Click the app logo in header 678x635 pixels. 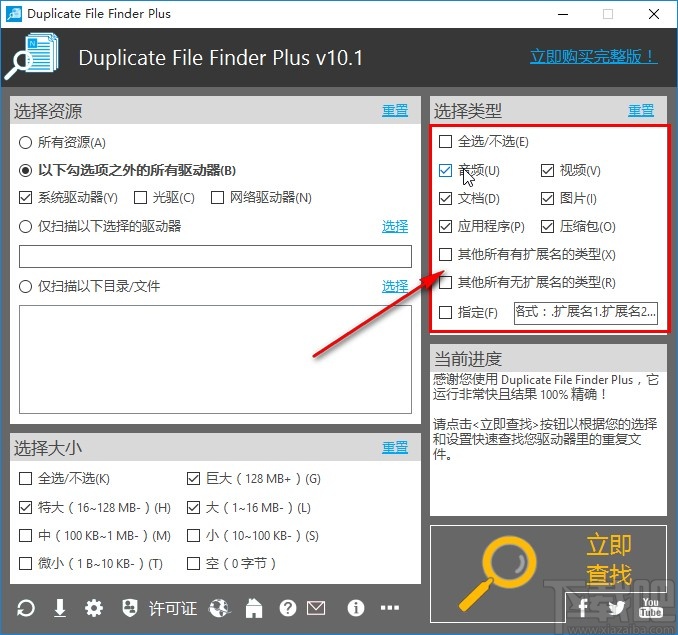[x=32, y=57]
